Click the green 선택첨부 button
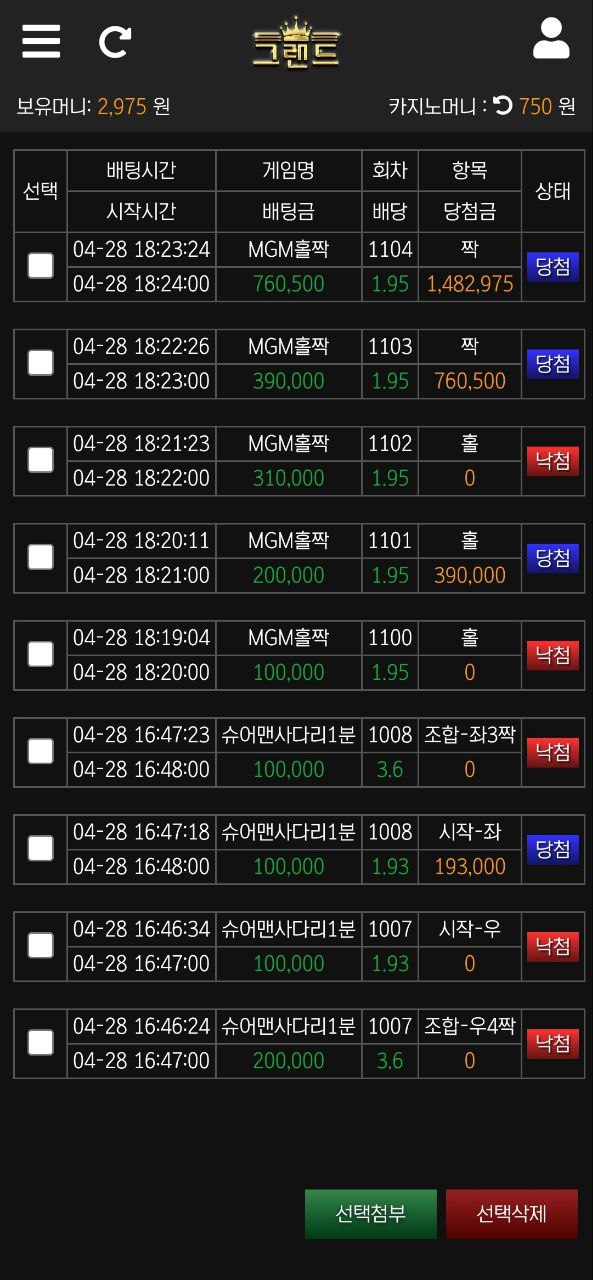This screenshot has width=593, height=1280. (x=371, y=1214)
